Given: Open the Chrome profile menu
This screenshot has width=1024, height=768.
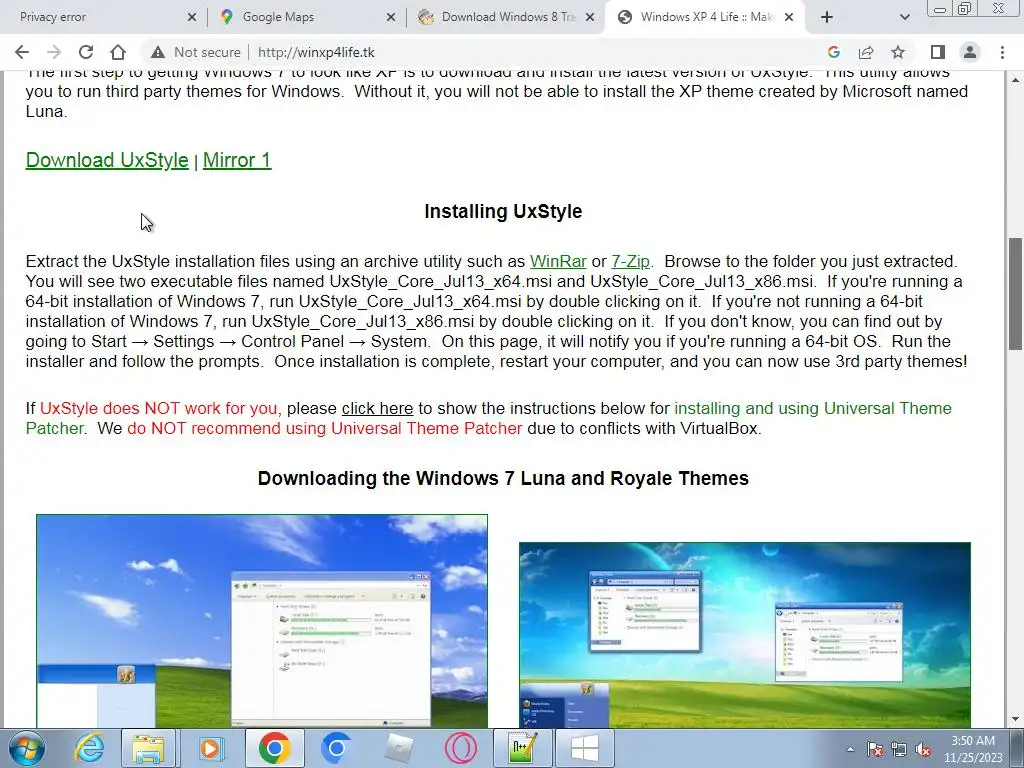Looking at the screenshot, I should [x=970, y=52].
